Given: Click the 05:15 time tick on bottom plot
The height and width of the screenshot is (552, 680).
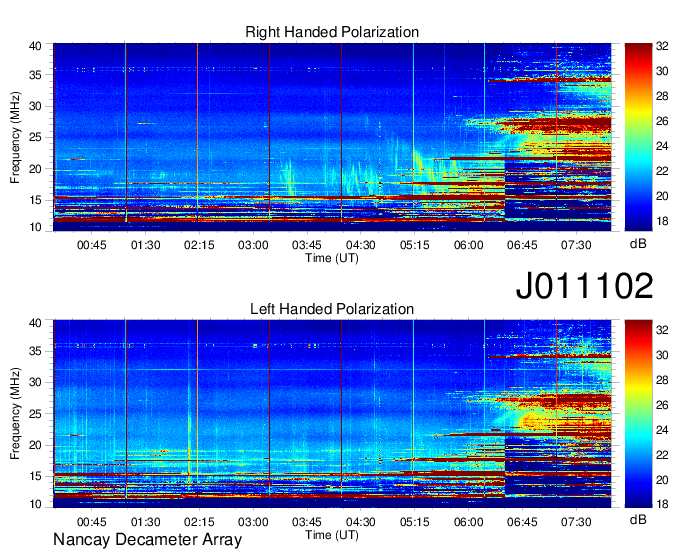Looking at the screenshot, I should 415,522.
